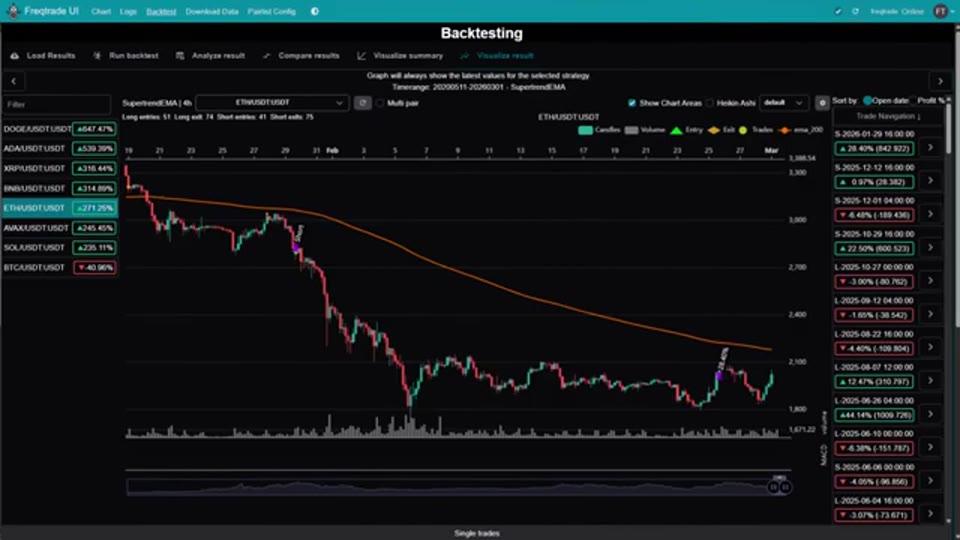Go to trade L-2025-06-26 04:00:00 arrow
This screenshot has height=540, width=960.
pos(930,414)
